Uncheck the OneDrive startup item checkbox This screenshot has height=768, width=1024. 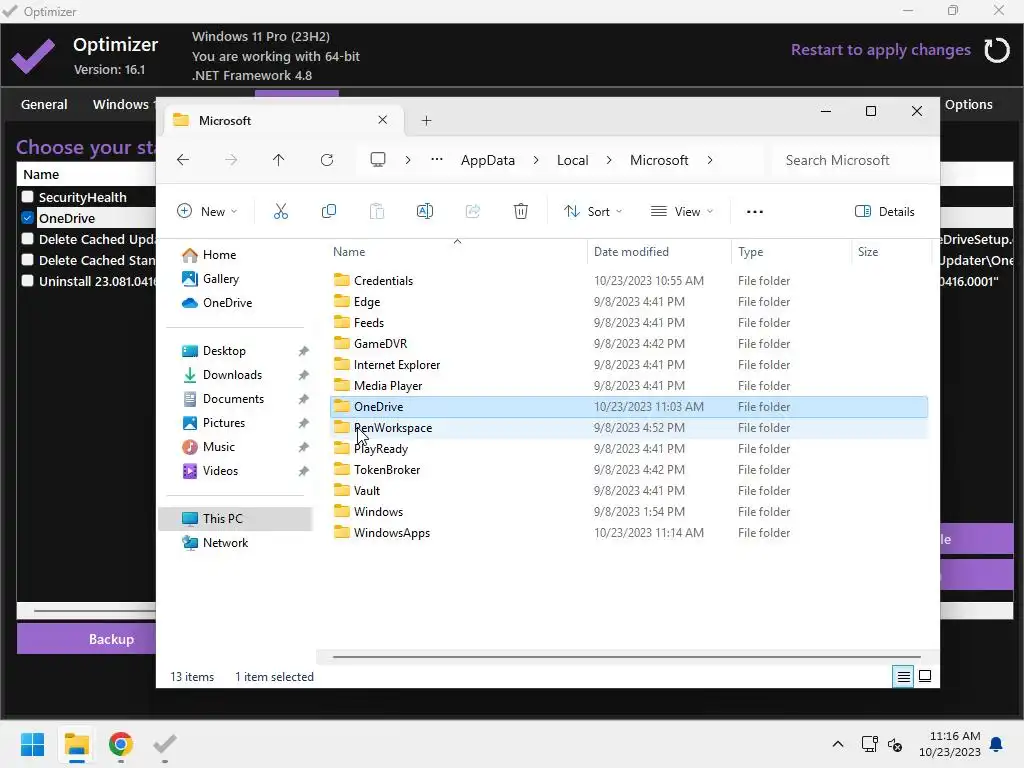tap(27, 217)
